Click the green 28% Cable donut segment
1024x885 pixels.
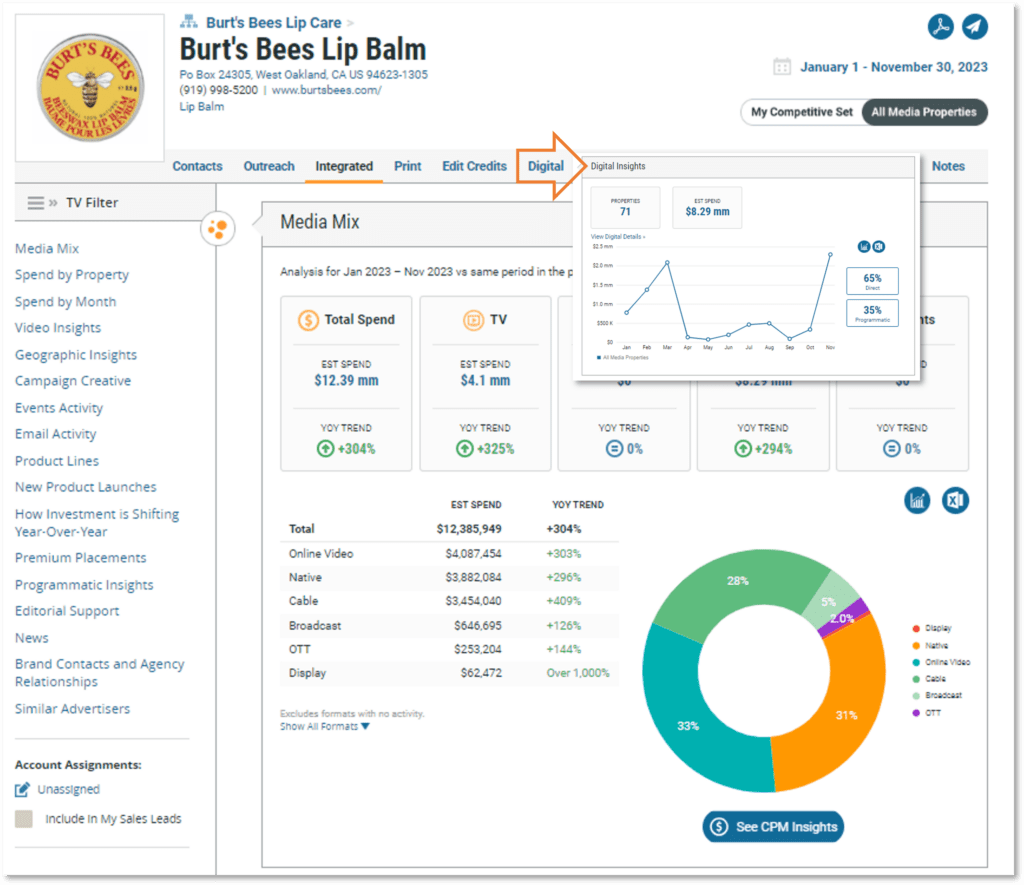click(738, 581)
